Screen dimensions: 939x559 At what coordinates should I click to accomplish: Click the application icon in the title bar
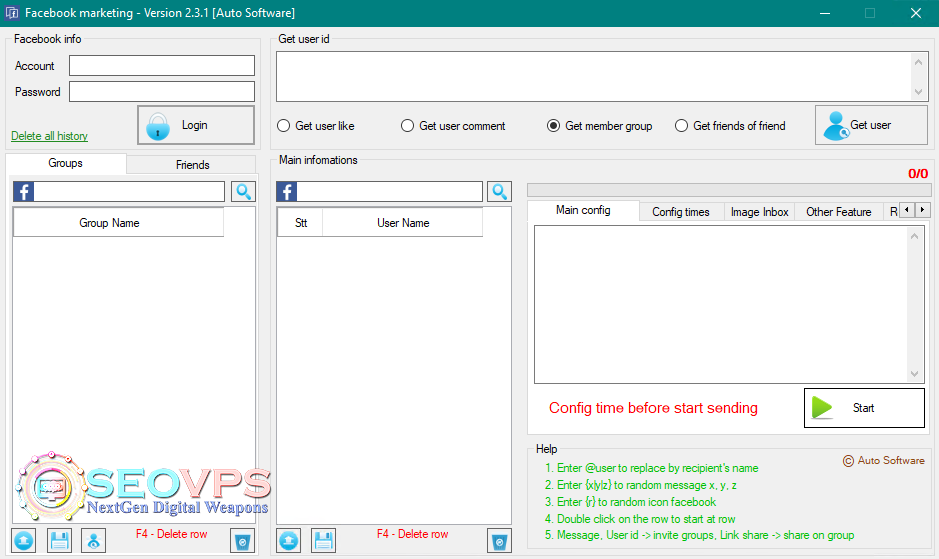[x=11, y=13]
